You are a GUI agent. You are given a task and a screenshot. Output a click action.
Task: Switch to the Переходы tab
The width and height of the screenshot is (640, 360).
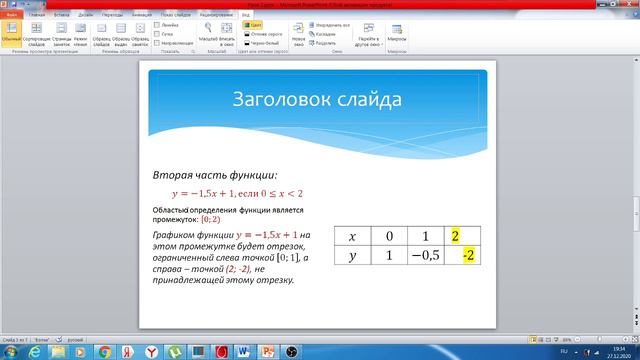coord(112,15)
